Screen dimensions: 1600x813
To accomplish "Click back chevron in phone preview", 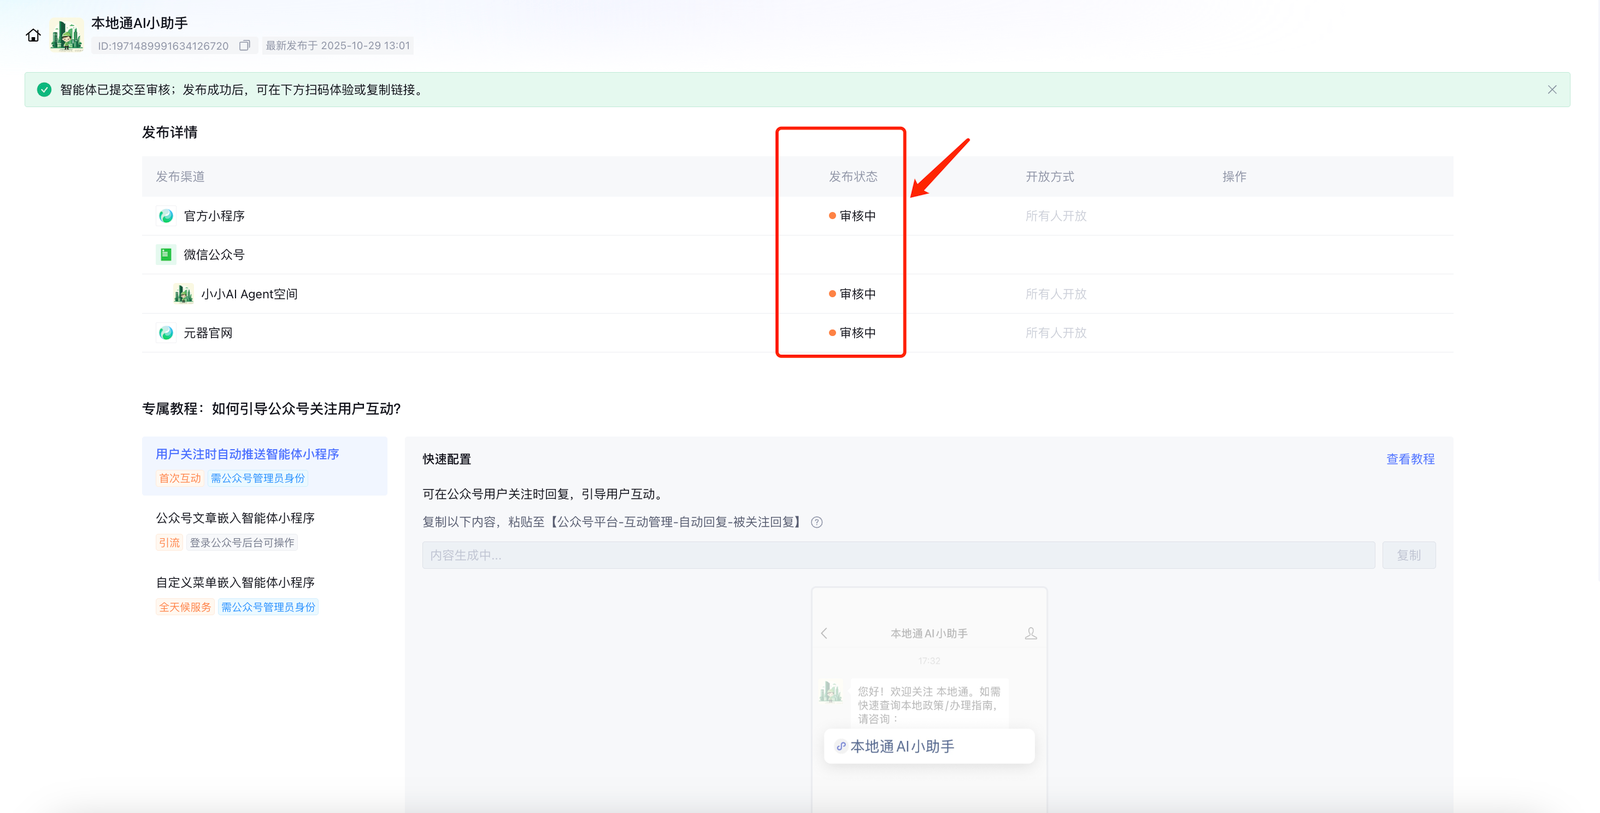I will (x=824, y=634).
